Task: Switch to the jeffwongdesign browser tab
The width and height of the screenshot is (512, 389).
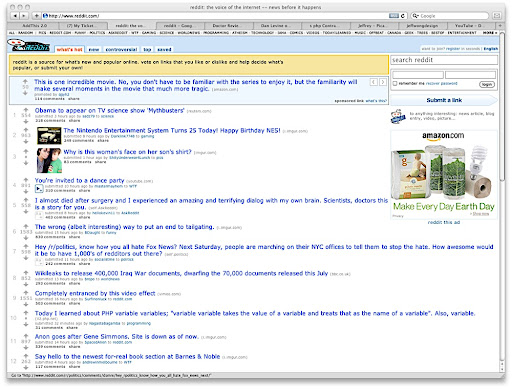Action: (422, 26)
